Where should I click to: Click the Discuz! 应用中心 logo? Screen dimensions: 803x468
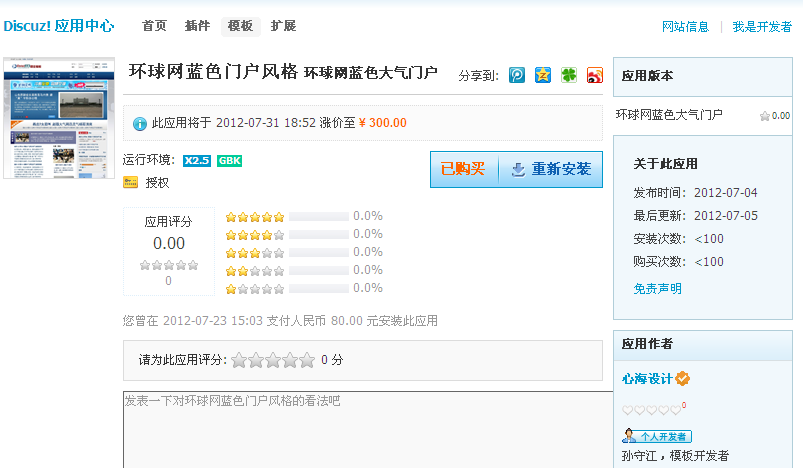[x=59, y=26]
